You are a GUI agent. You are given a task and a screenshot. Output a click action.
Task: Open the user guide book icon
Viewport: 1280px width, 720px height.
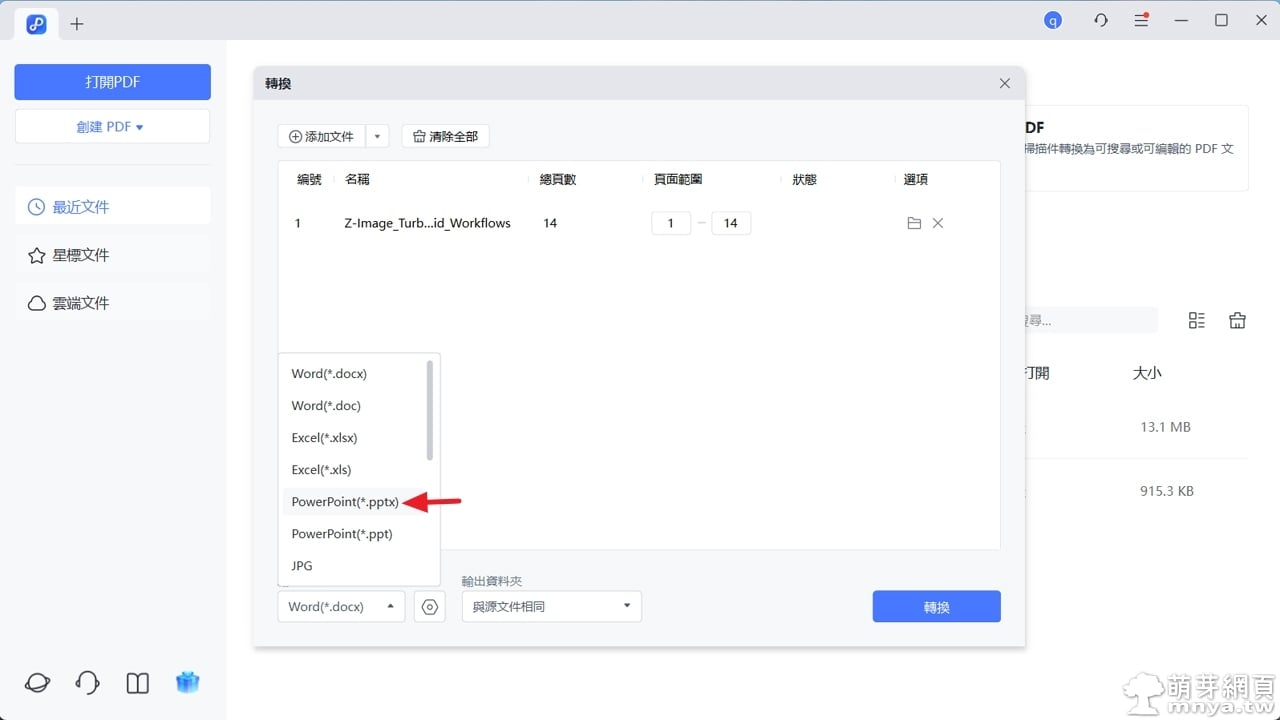click(x=138, y=683)
